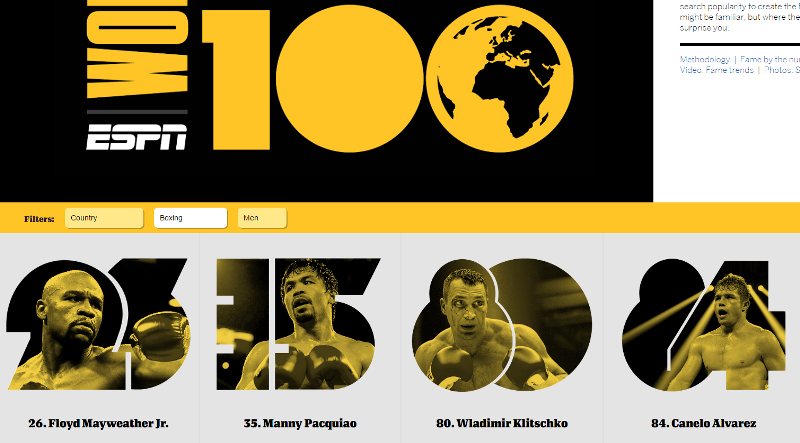Click the vertical 'WORLD' banner text
The height and width of the screenshot is (443, 800).
[x=137, y=49]
